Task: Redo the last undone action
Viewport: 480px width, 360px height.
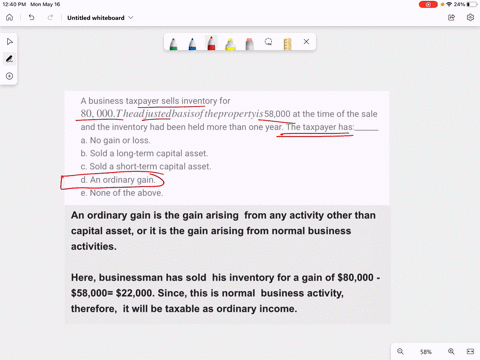Action: coord(50,17)
